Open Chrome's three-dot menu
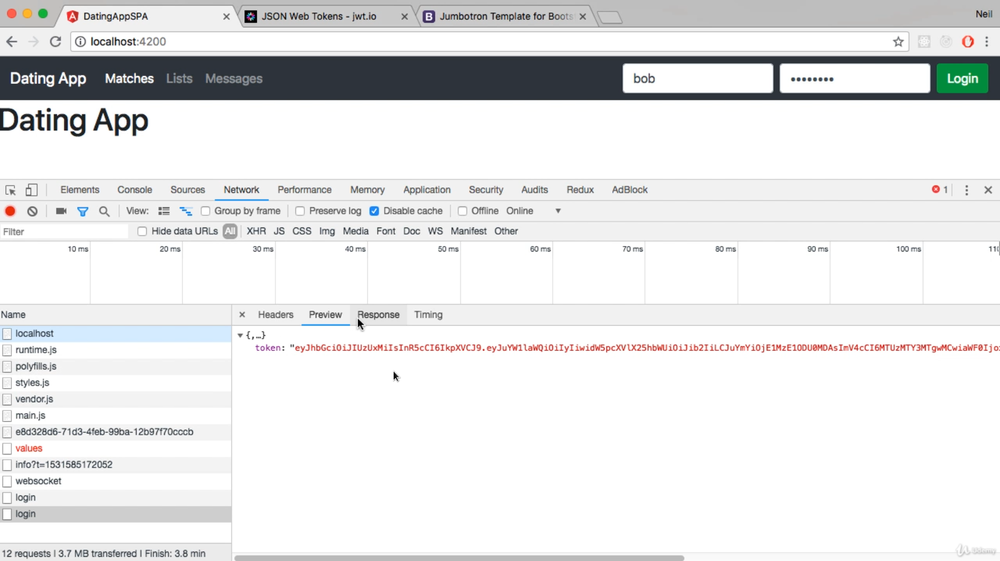Image resolution: width=1000 pixels, height=561 pixels. point(987,41)
